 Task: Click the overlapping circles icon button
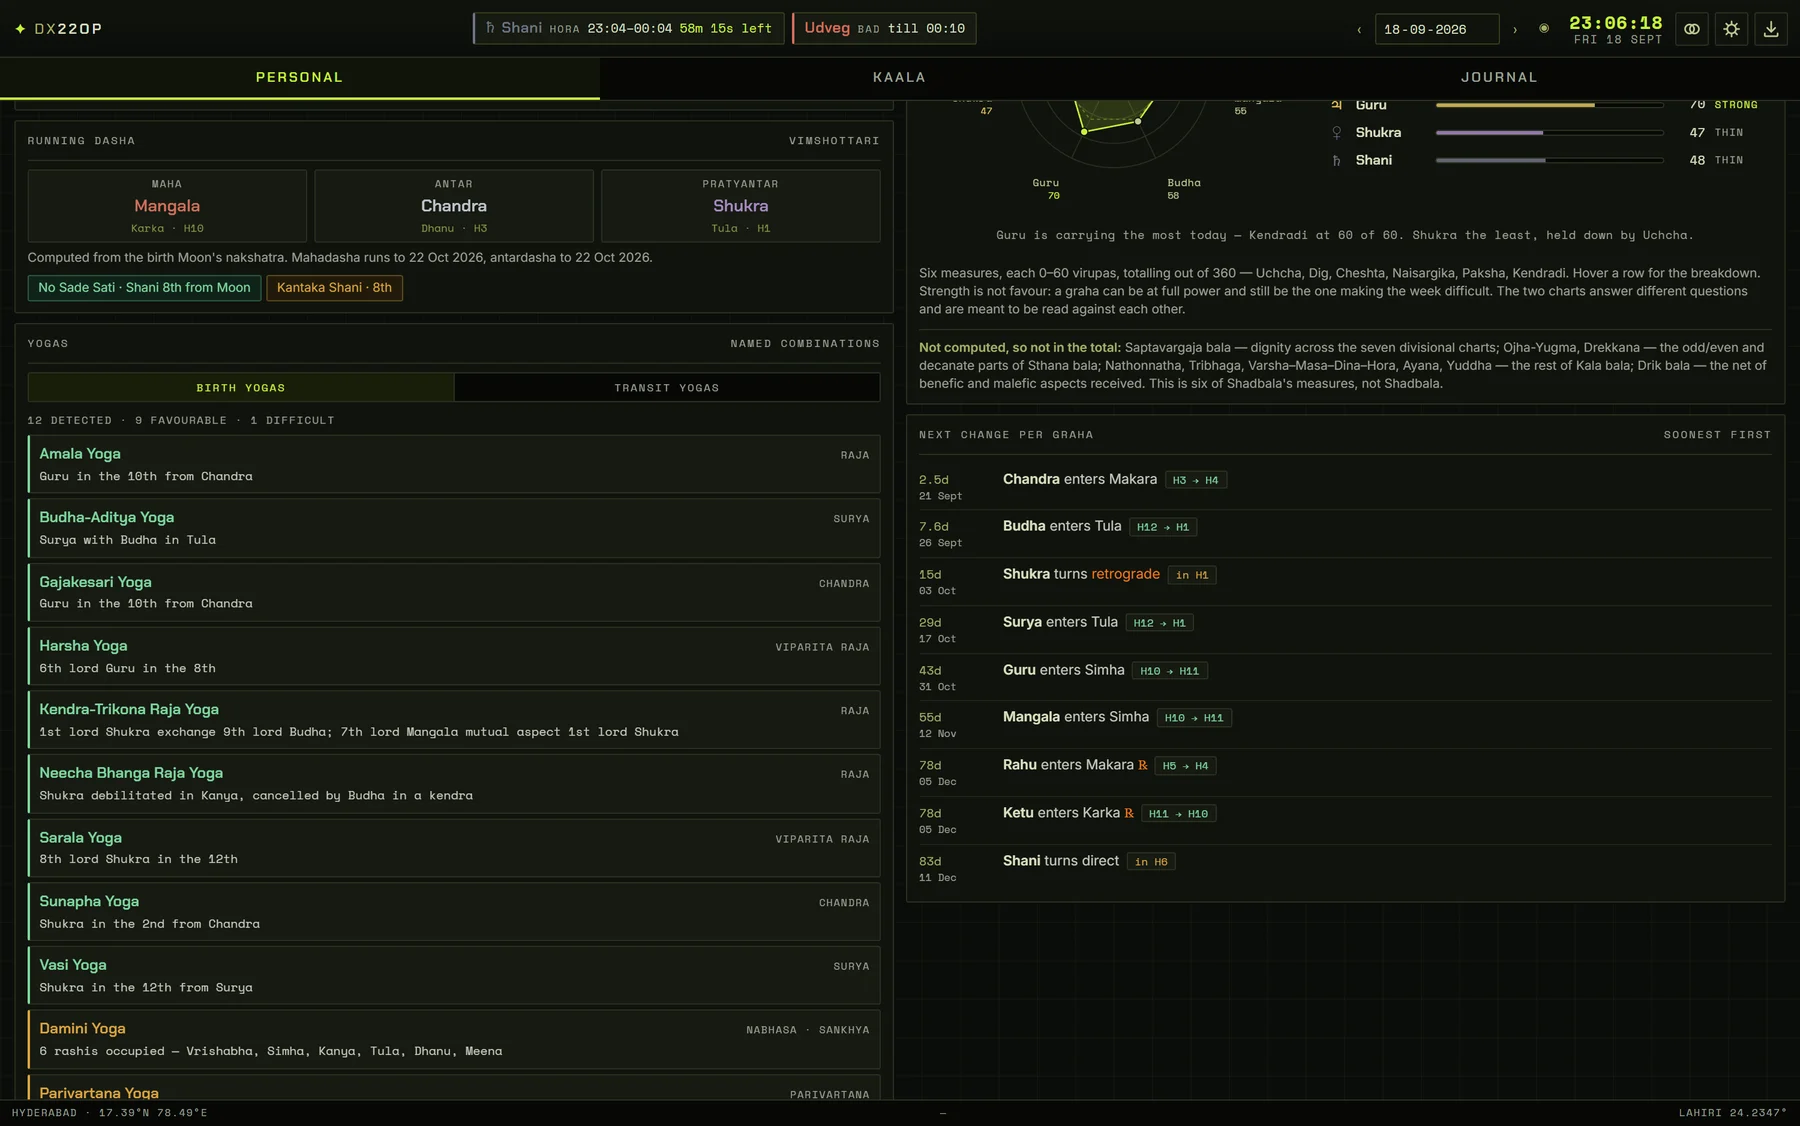click(1692, 29)
